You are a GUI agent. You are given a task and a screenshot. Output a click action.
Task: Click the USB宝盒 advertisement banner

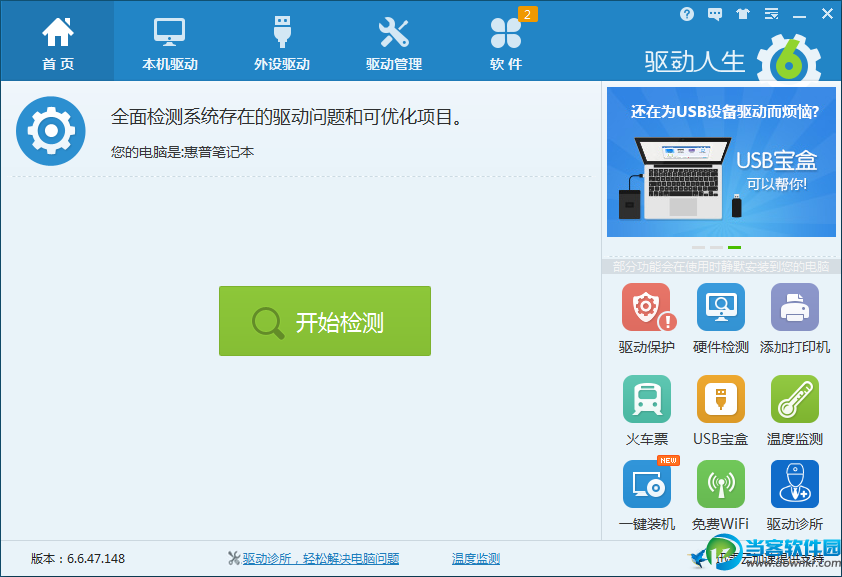(x=721, y=162)
